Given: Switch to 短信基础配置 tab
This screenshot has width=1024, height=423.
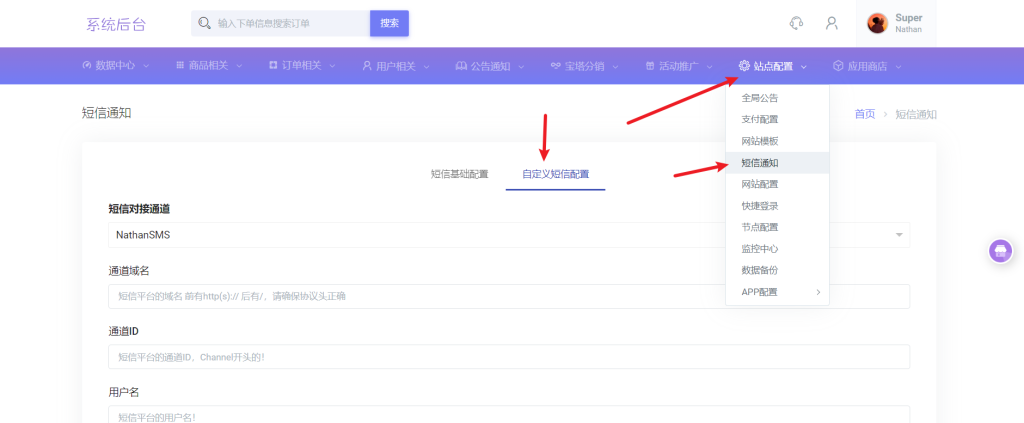Looking at the screenshot, I should [x=460, y=174].
